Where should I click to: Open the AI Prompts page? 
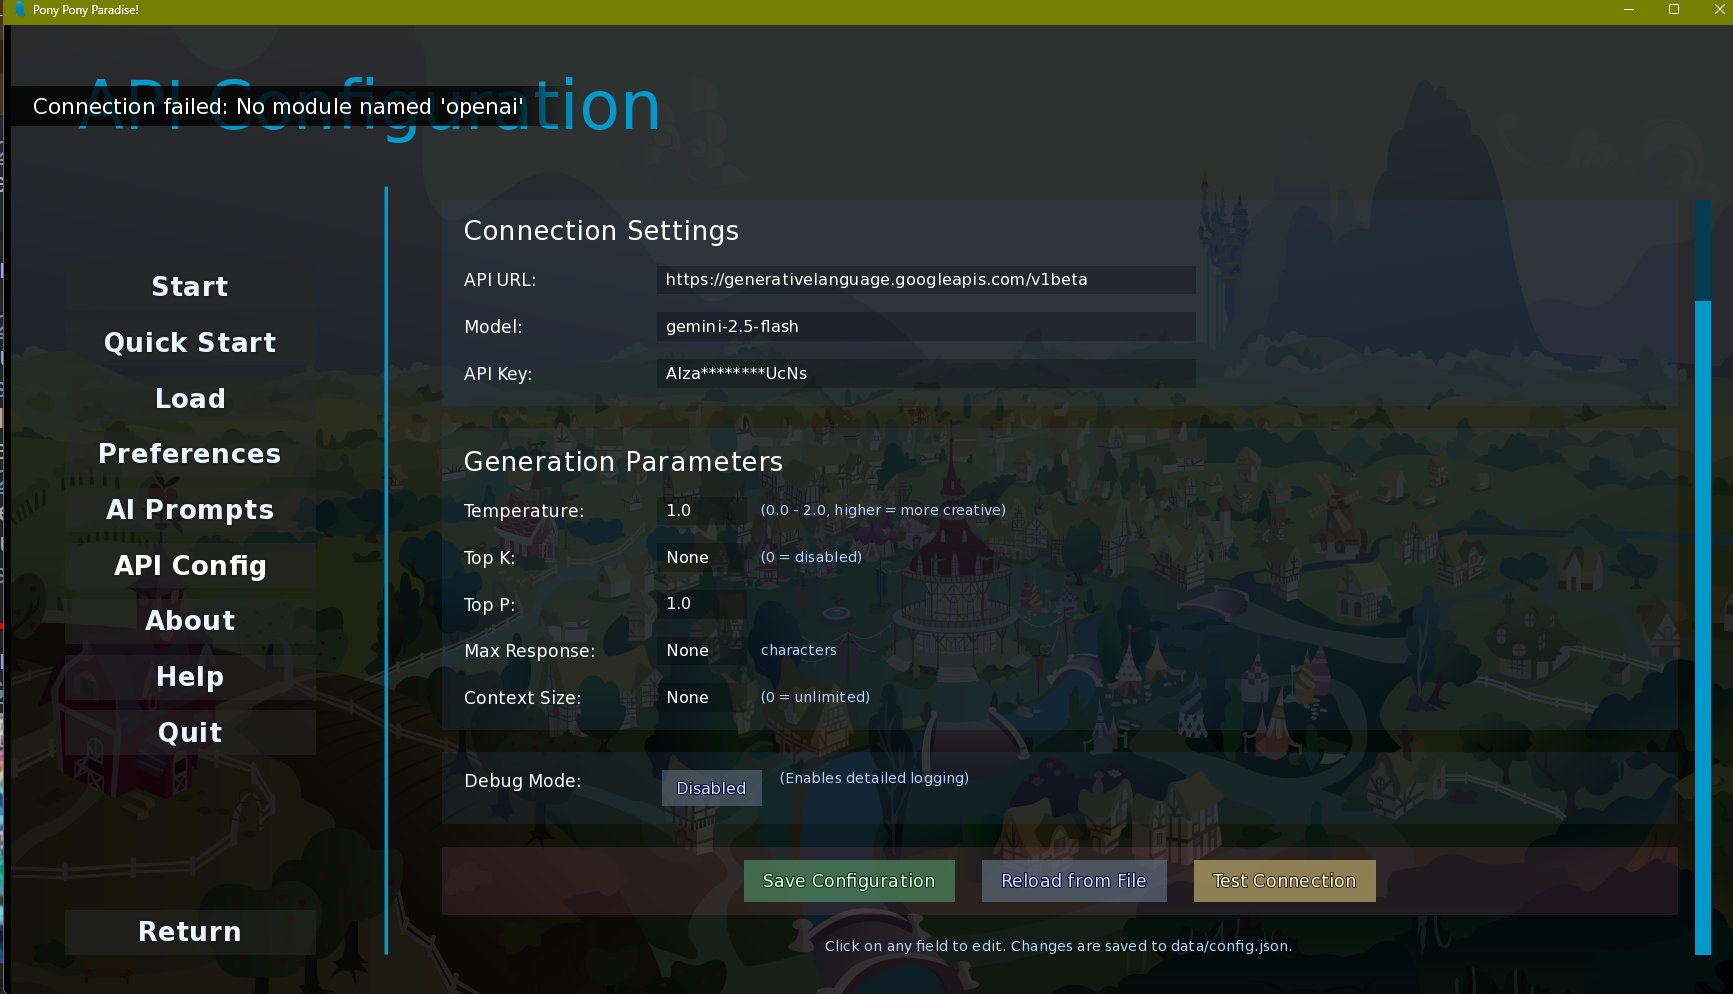pos(190,510)
